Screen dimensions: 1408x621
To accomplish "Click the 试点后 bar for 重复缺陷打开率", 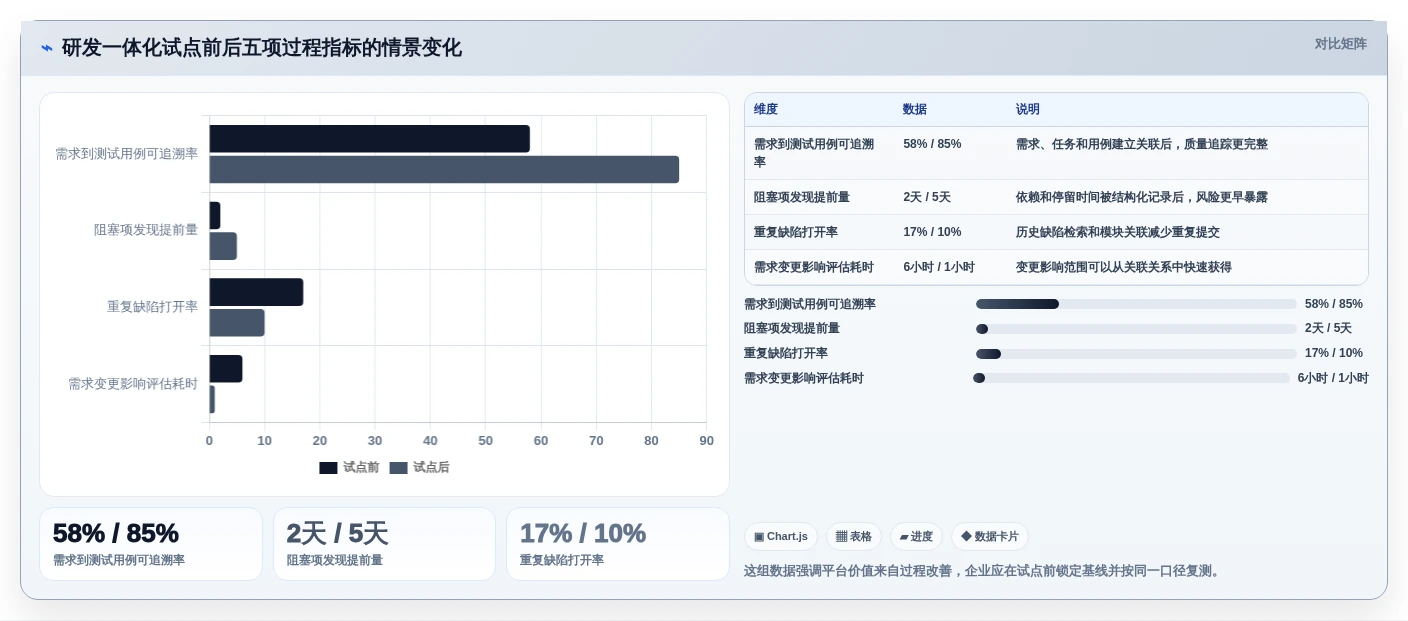I will [237, 323].
